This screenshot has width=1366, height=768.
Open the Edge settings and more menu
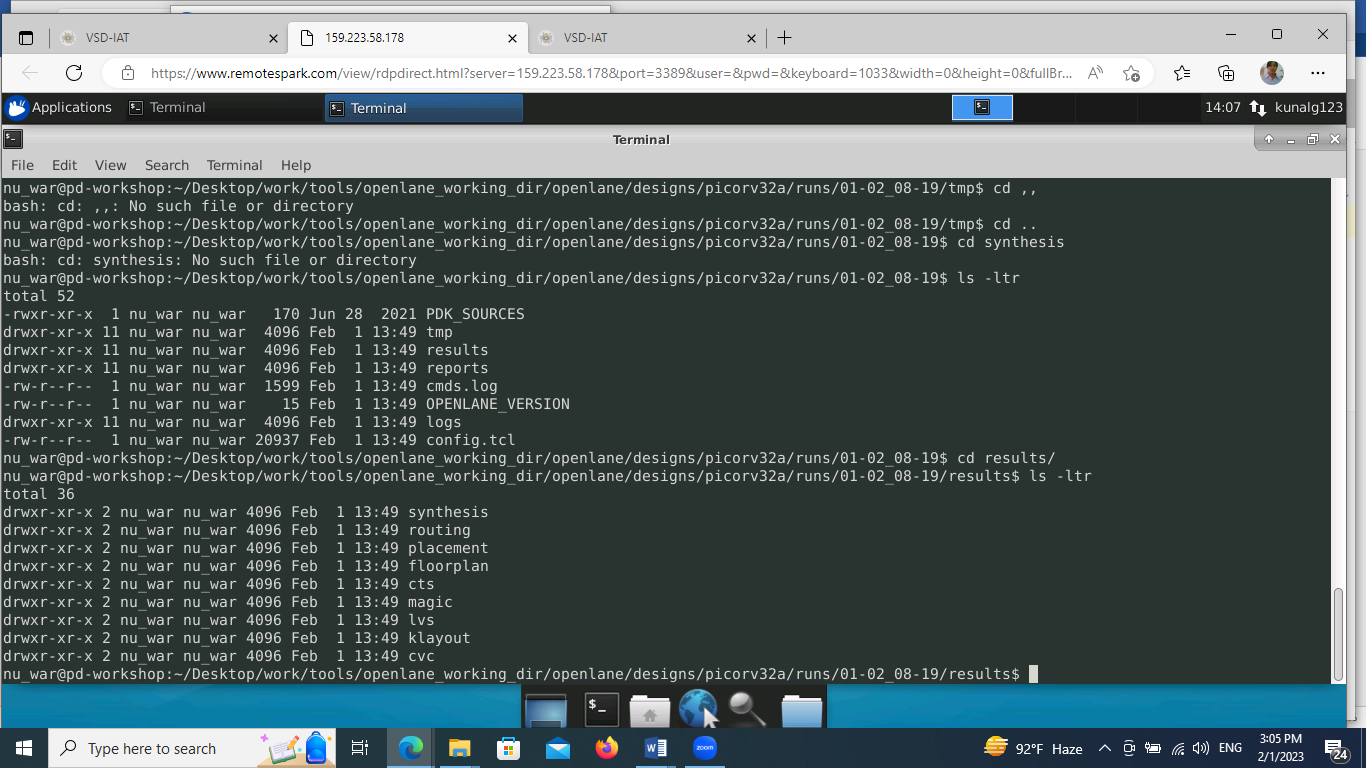1318,72
